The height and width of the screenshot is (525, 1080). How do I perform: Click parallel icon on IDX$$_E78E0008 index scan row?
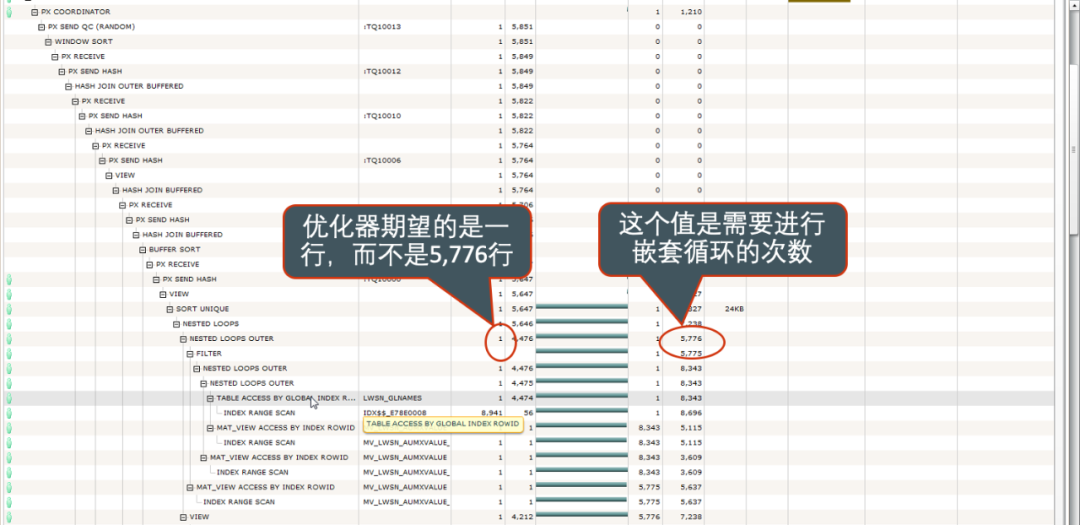tap(9, 413)
